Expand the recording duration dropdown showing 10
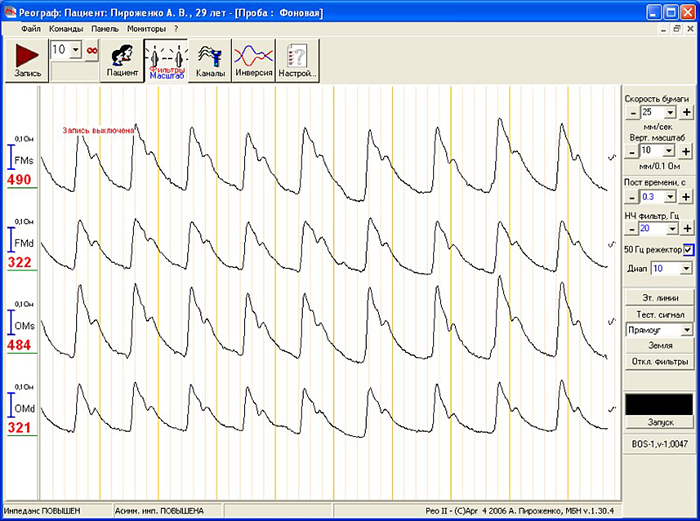700x521 pixels. 77,49
